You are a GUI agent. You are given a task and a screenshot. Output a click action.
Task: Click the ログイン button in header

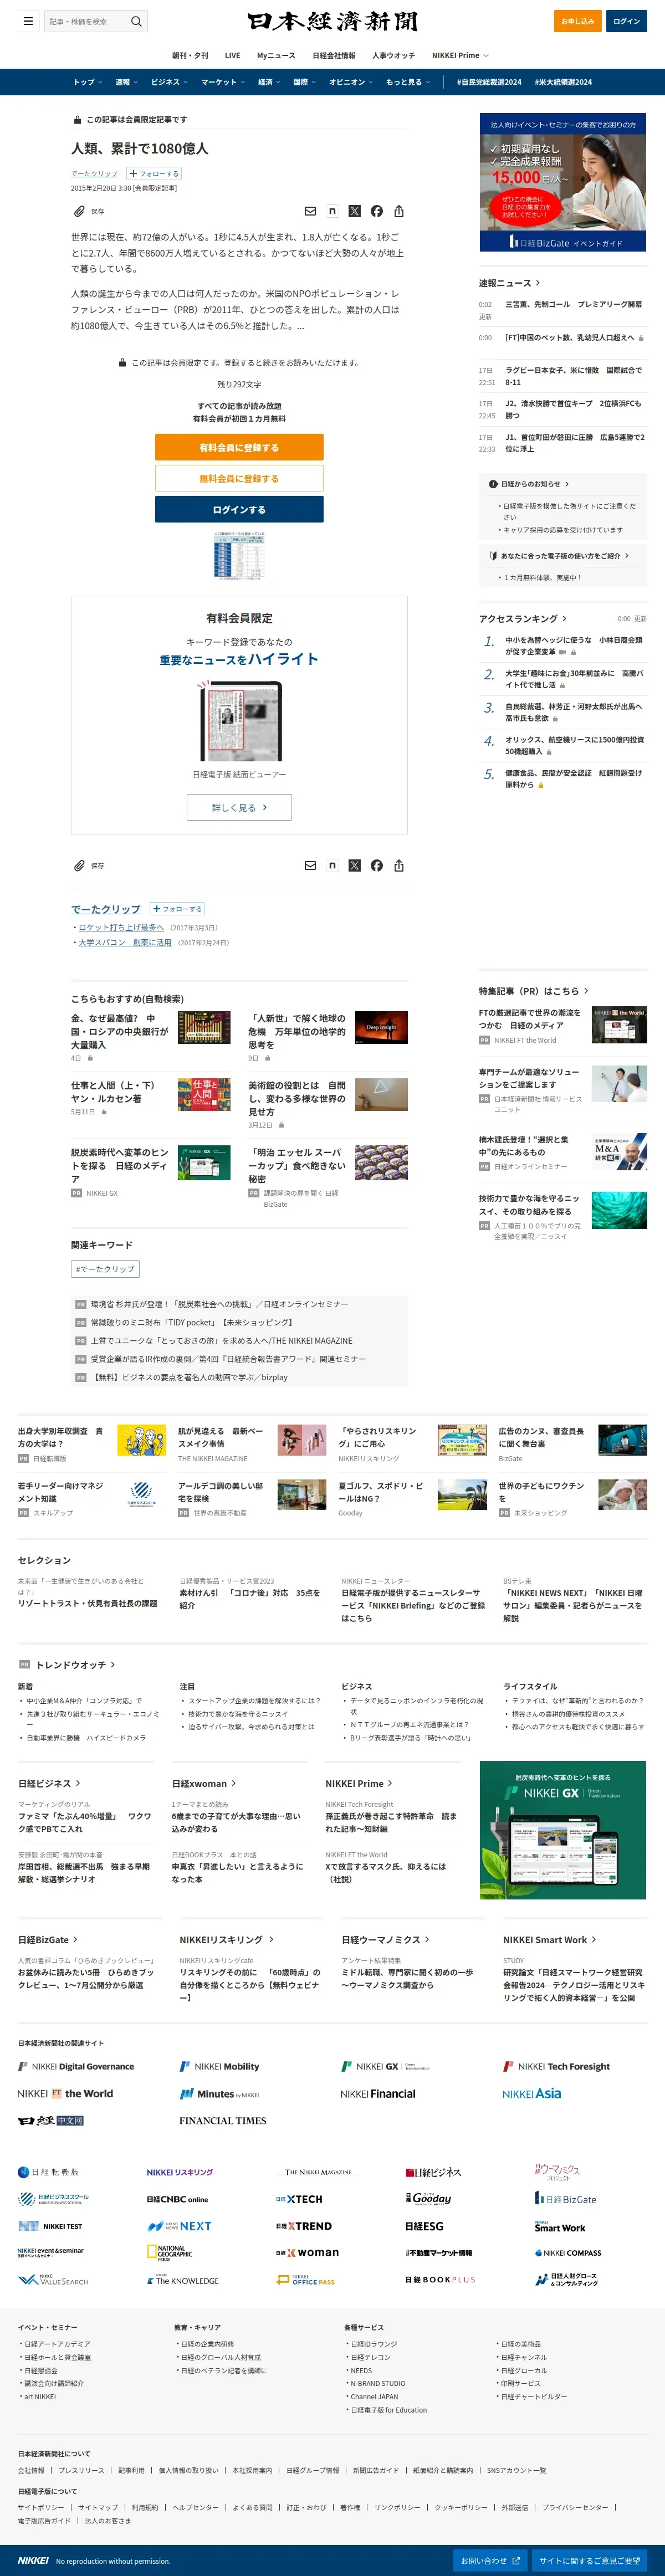pos(626,21)
